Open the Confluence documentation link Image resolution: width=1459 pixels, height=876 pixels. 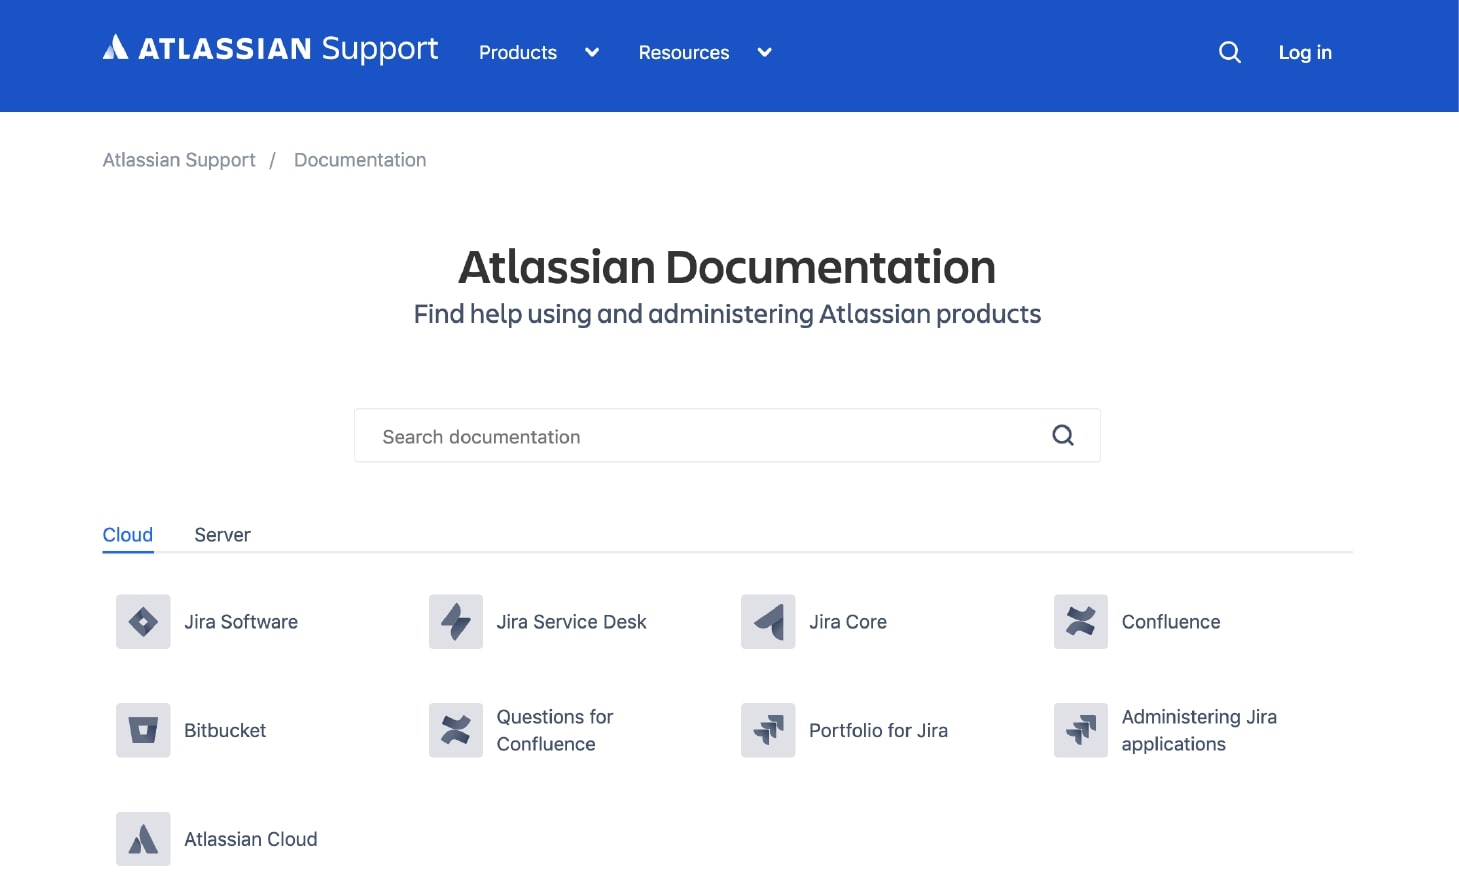tap(1171, 622)
